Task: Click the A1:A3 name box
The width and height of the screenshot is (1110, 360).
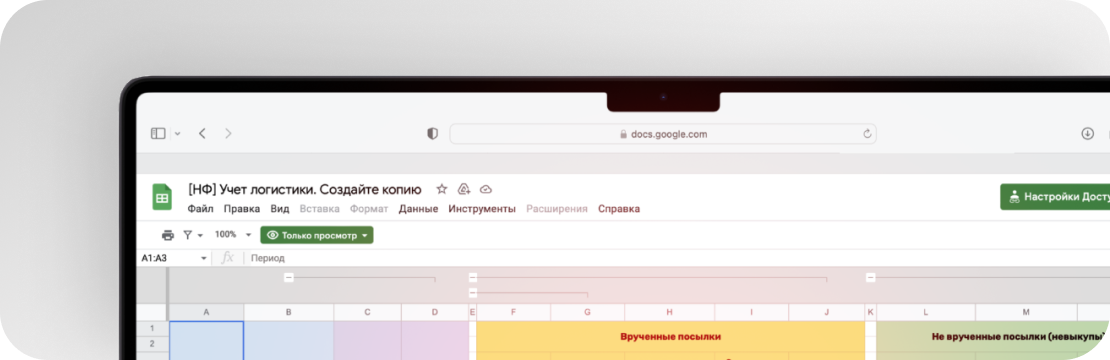Action: click(x=168, y=258)
